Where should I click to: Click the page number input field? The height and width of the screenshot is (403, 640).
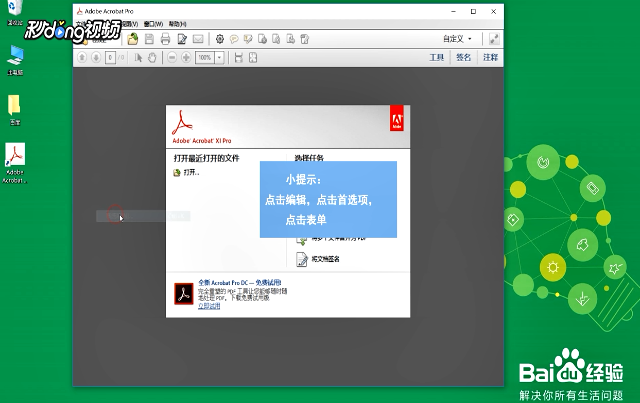[110, 58]
